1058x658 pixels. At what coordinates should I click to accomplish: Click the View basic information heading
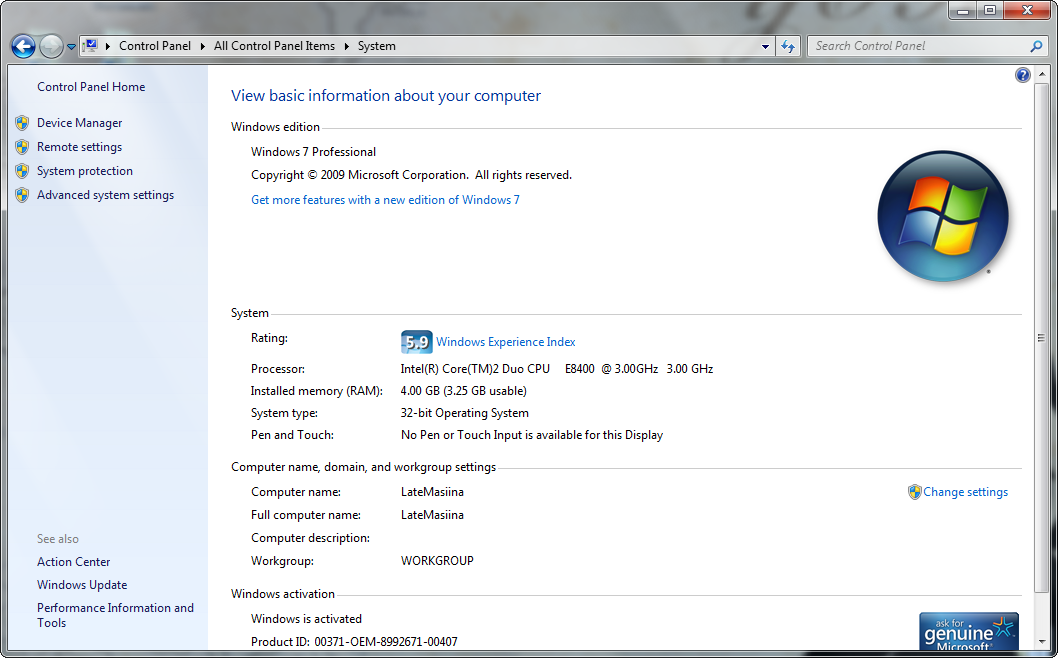[386, 96]
